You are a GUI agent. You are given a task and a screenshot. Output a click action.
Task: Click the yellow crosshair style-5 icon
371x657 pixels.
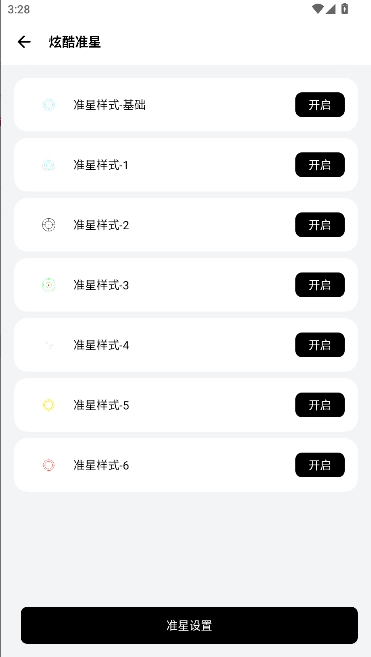[x=49, y=405]
